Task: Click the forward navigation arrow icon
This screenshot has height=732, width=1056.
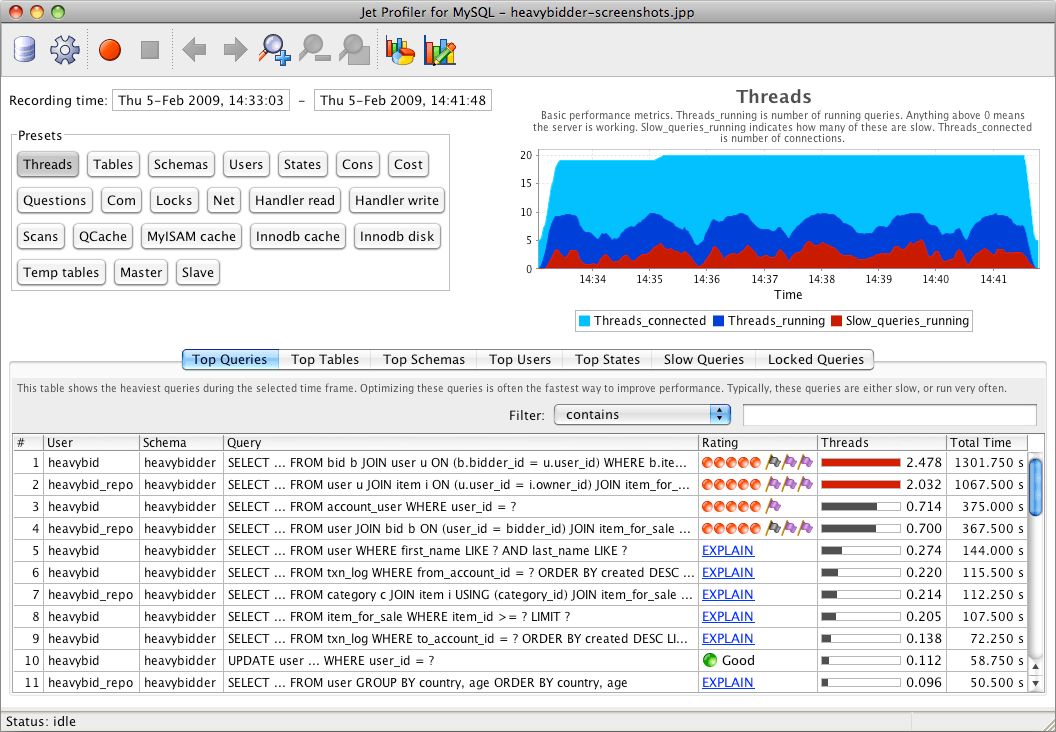Action: [237, 49]
